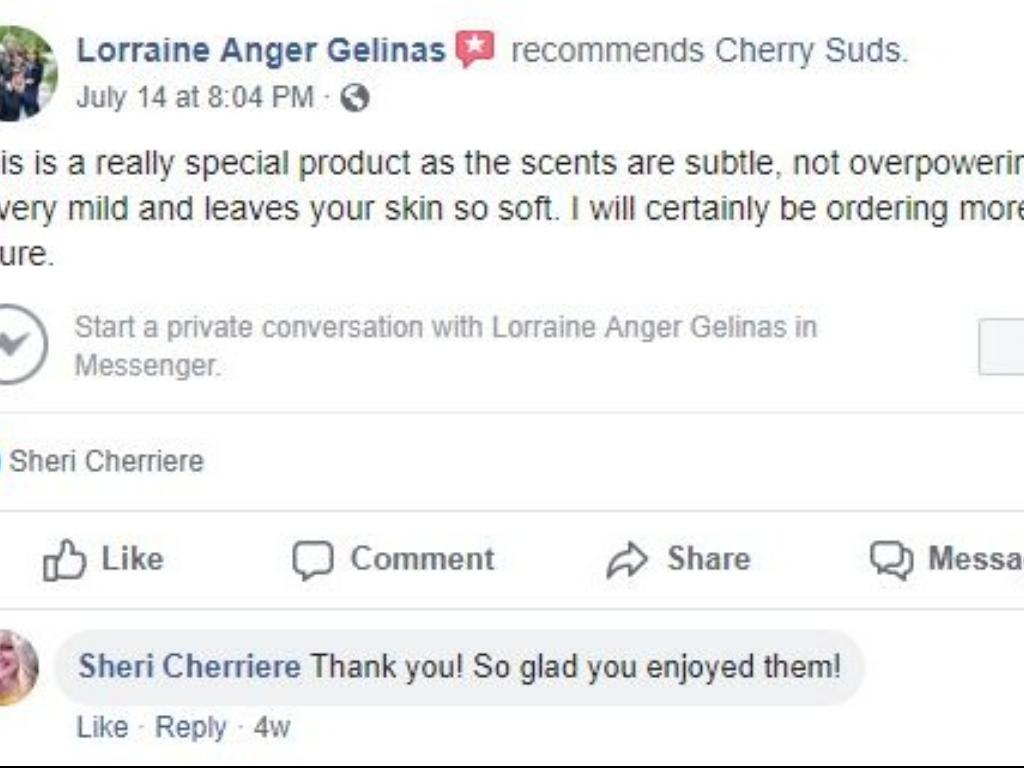Like Sheri Cherriere's comment

click(102, 727)
